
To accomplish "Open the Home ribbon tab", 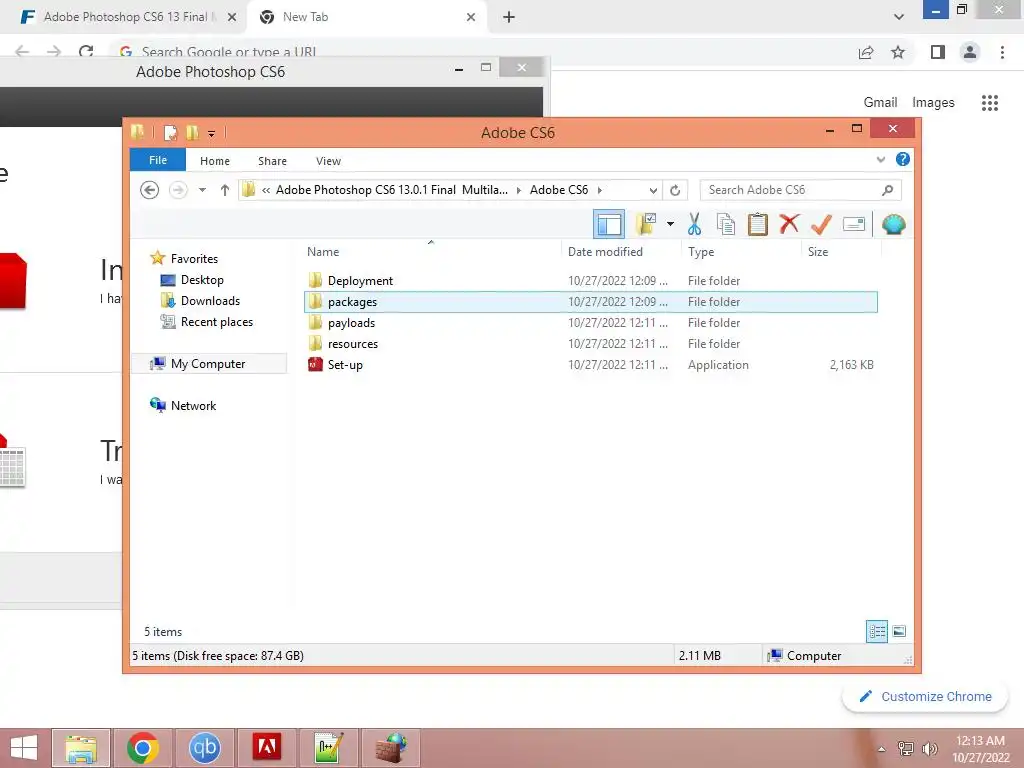I will coord(215,161).
